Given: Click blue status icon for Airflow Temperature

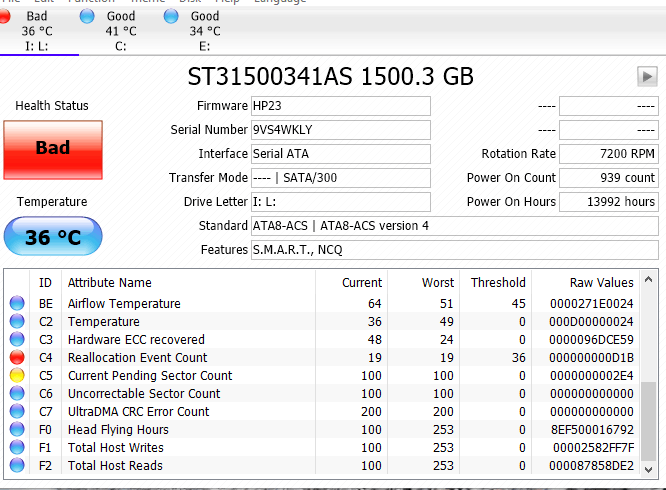Looking at the screenshot, I should (17, 303).
